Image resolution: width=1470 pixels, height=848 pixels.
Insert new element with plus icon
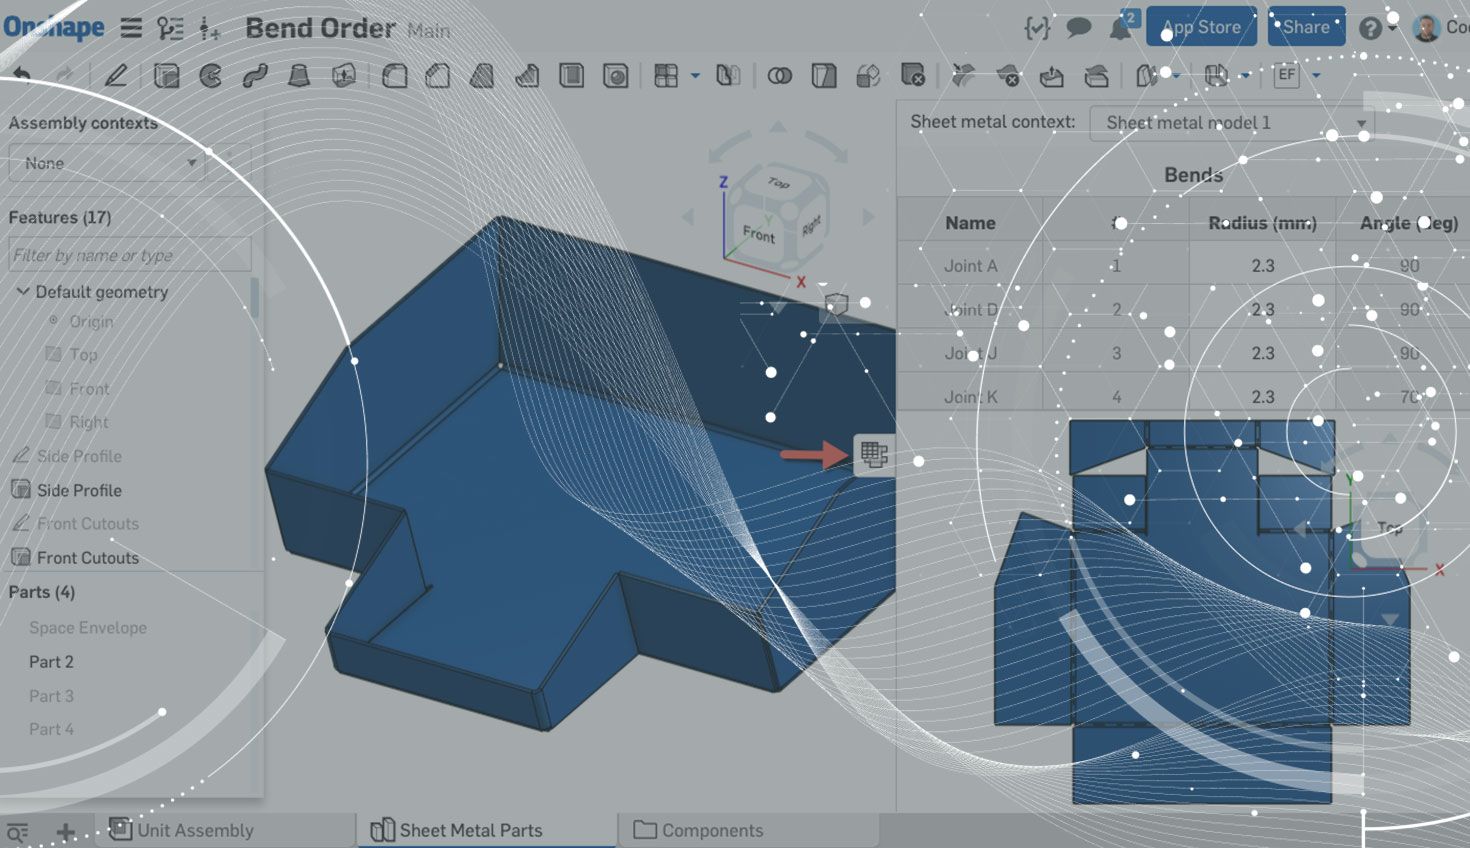pyautogui.click(x=66, y=831)
